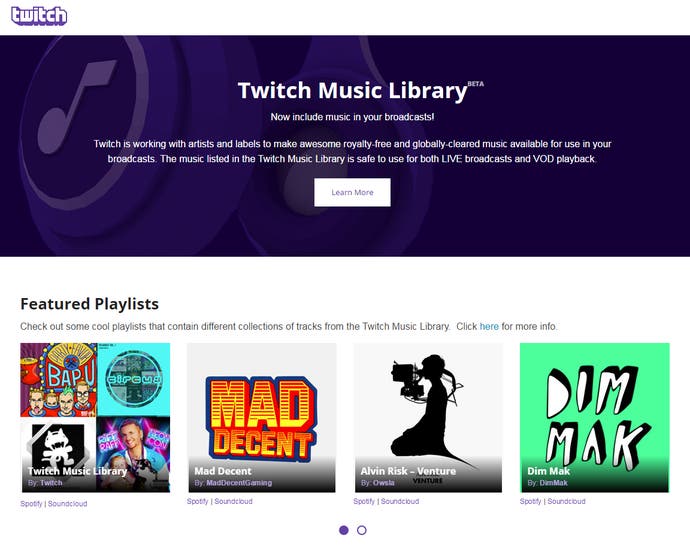Image resolution: width=690 pixels, height=550 pixels.
Task: Open the Alvin Risk – Venture playlist cover
Action: click(x=428, y=418)
